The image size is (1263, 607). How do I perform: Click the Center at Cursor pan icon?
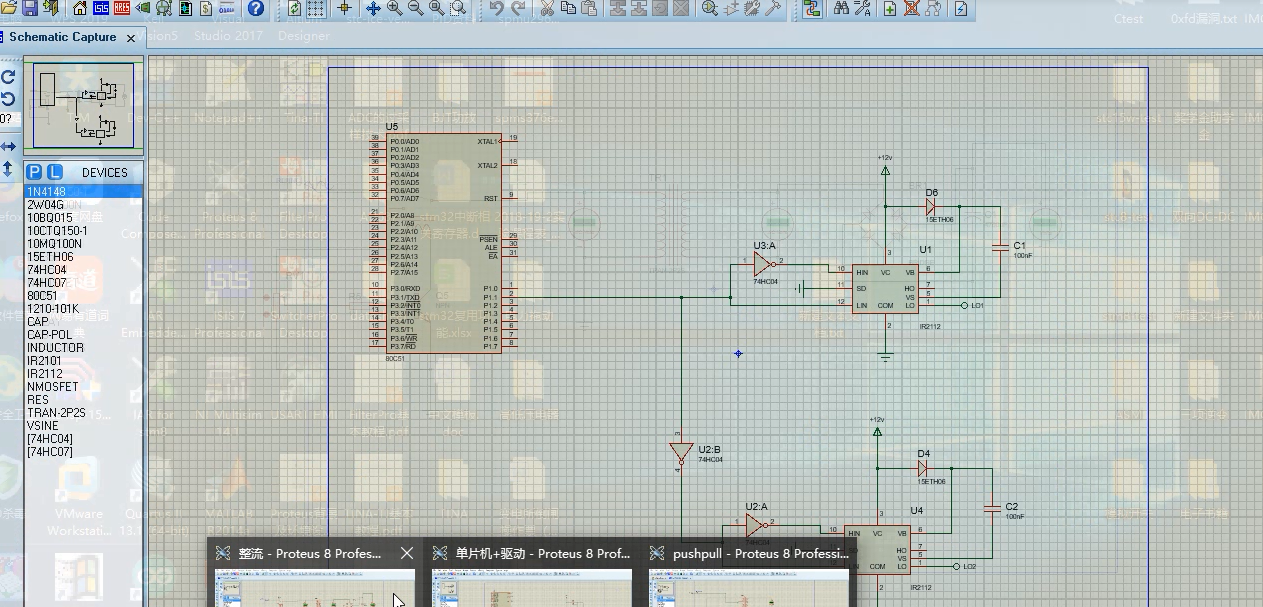pyautogui.click(x=373, y=8)
